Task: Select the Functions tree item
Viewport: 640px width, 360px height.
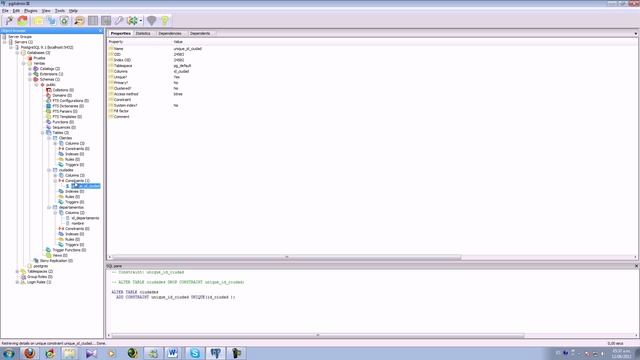Action: (x=63, y=122)
